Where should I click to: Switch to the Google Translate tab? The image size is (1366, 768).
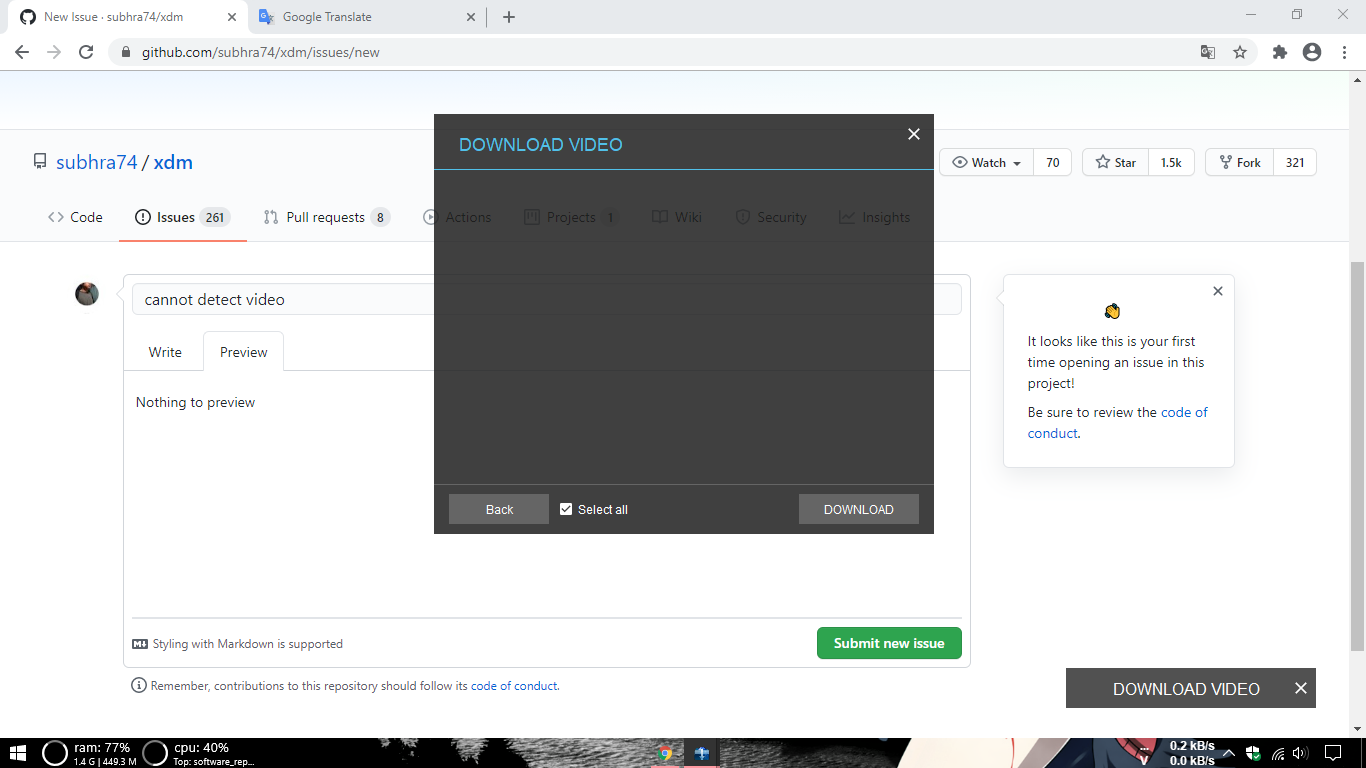(x=366, y=17)
